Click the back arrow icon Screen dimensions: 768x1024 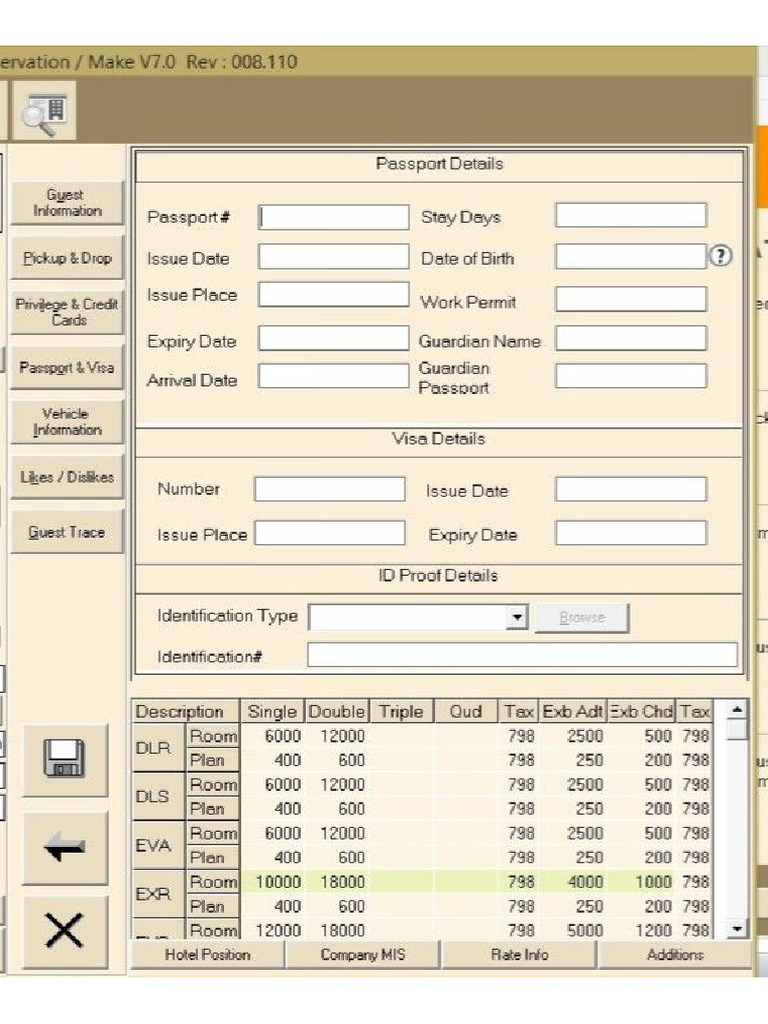point(65,848)
